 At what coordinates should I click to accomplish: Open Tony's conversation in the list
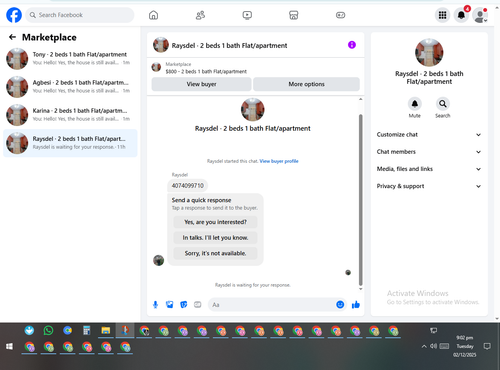point(70,58)
